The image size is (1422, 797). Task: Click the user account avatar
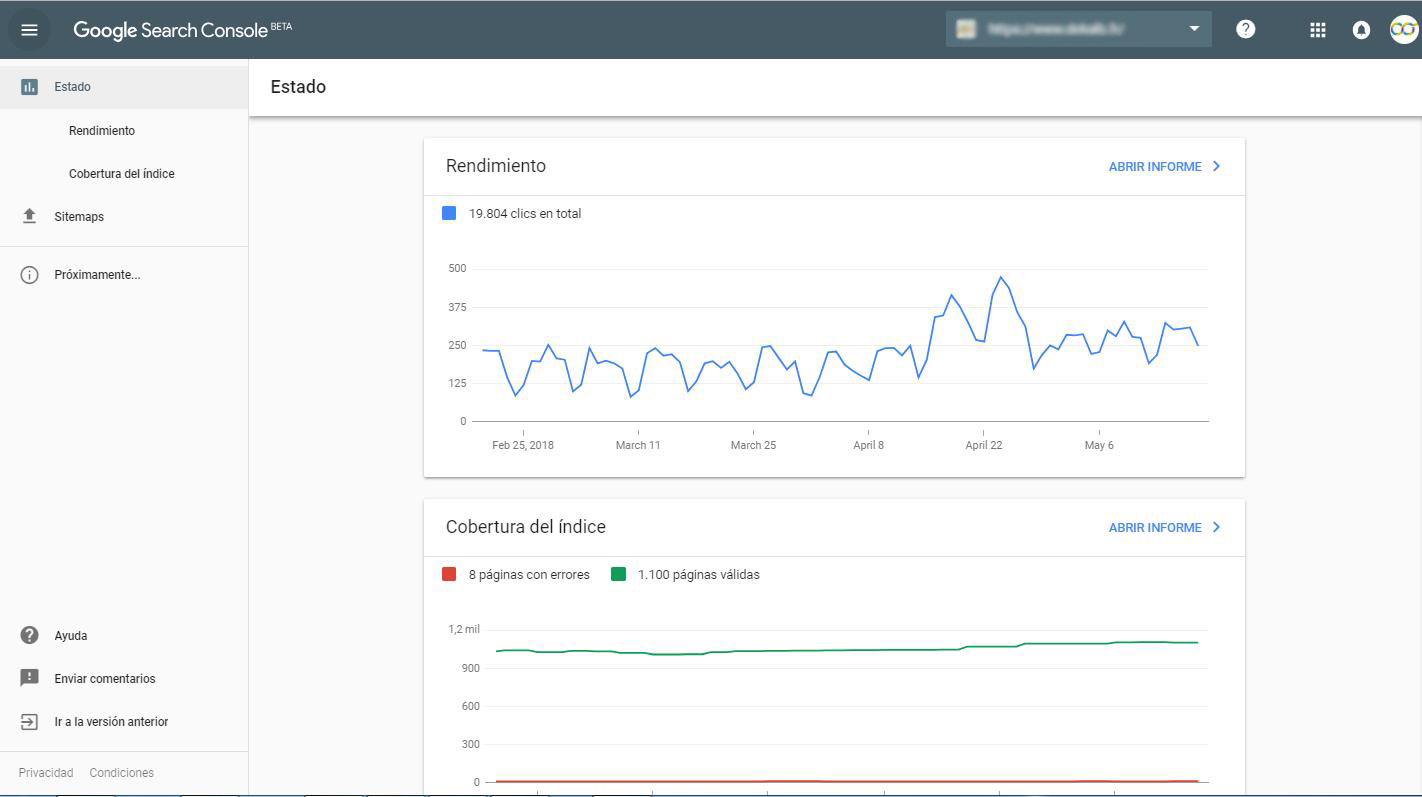pos(1403,30)
